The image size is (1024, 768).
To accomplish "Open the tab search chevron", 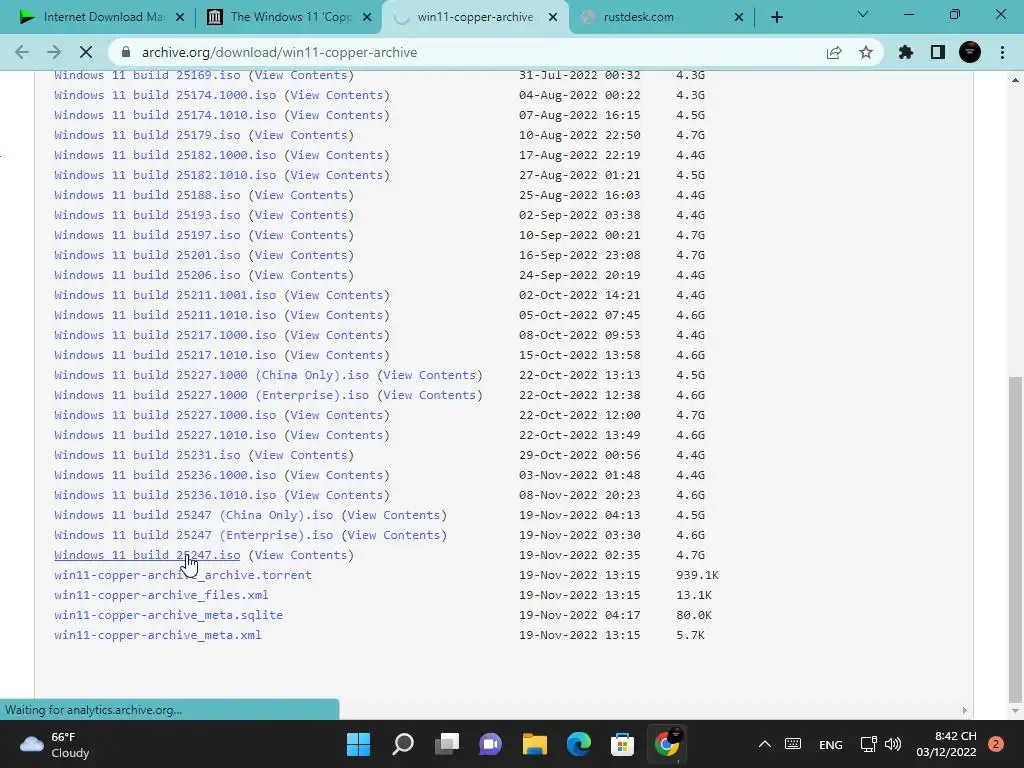I will 863,14.
